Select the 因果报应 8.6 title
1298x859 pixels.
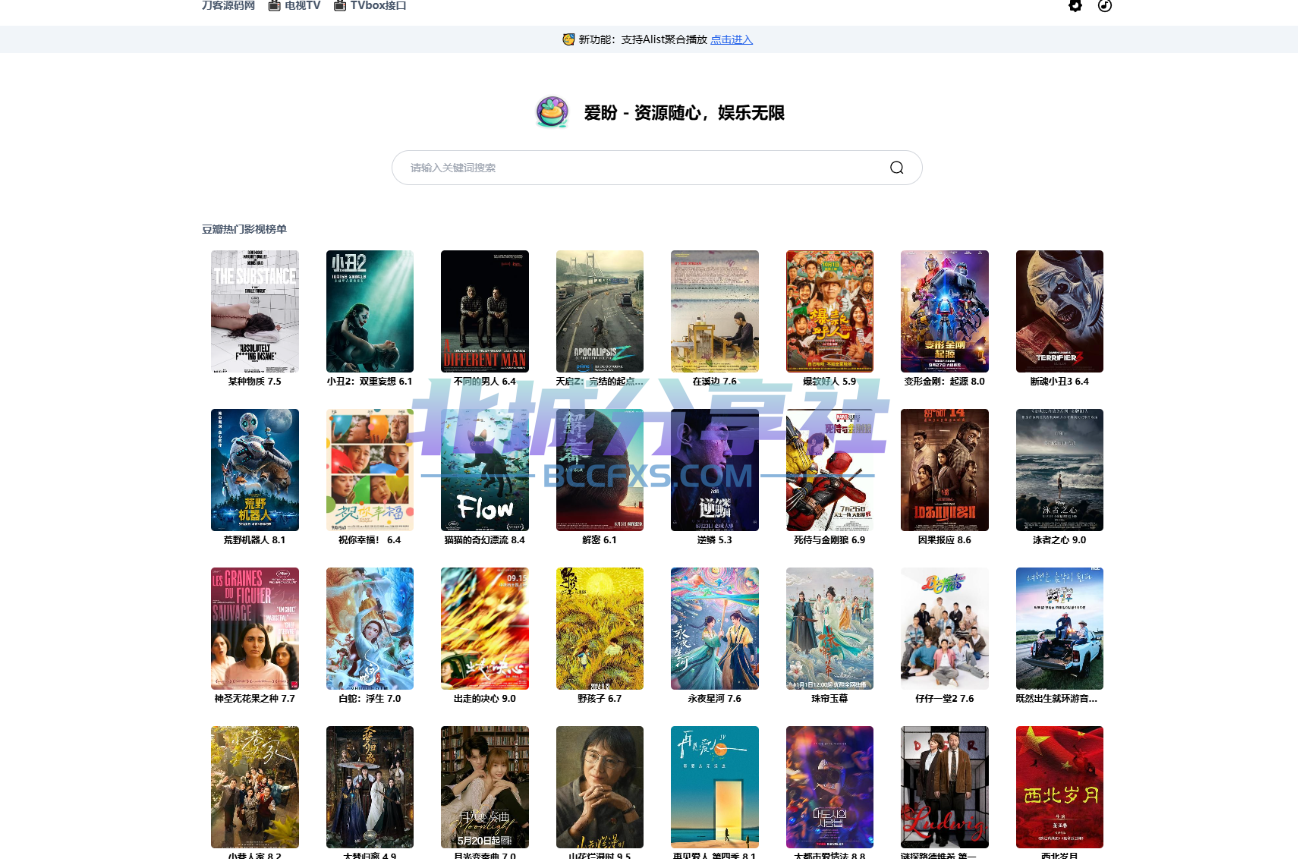[945, 541]
